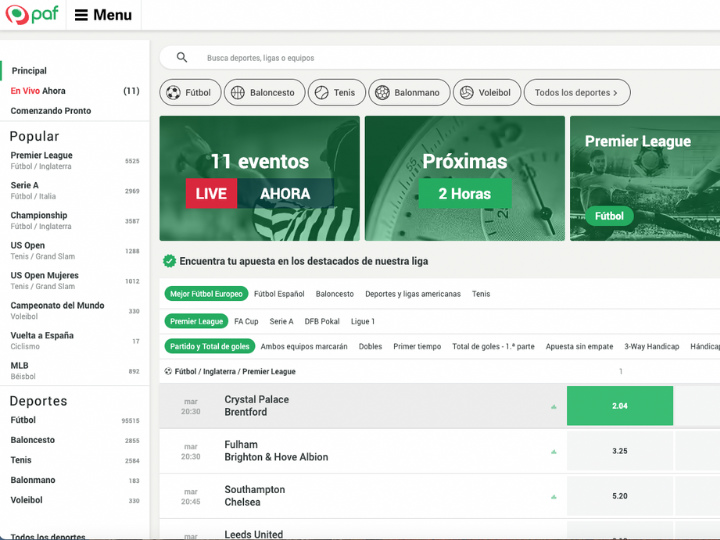The height and width of the screenshot is (540, 720).
Task: Open US Open tennis in sidebar
Action: (x=74, y=250)
